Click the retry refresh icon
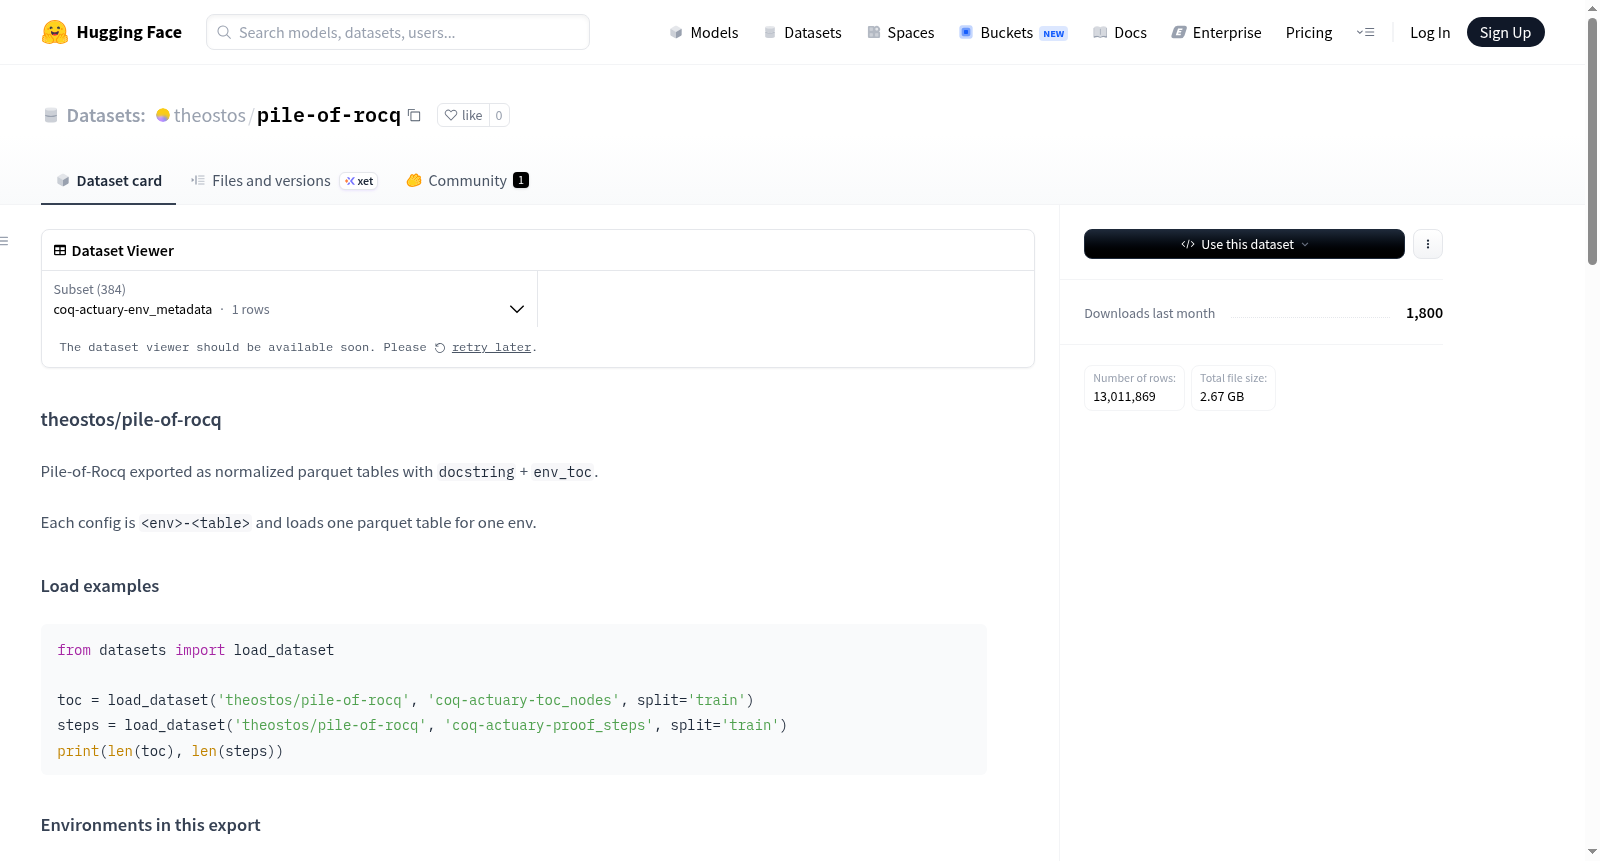Viewport: 1600px width, 861px height. pos(440,348)
